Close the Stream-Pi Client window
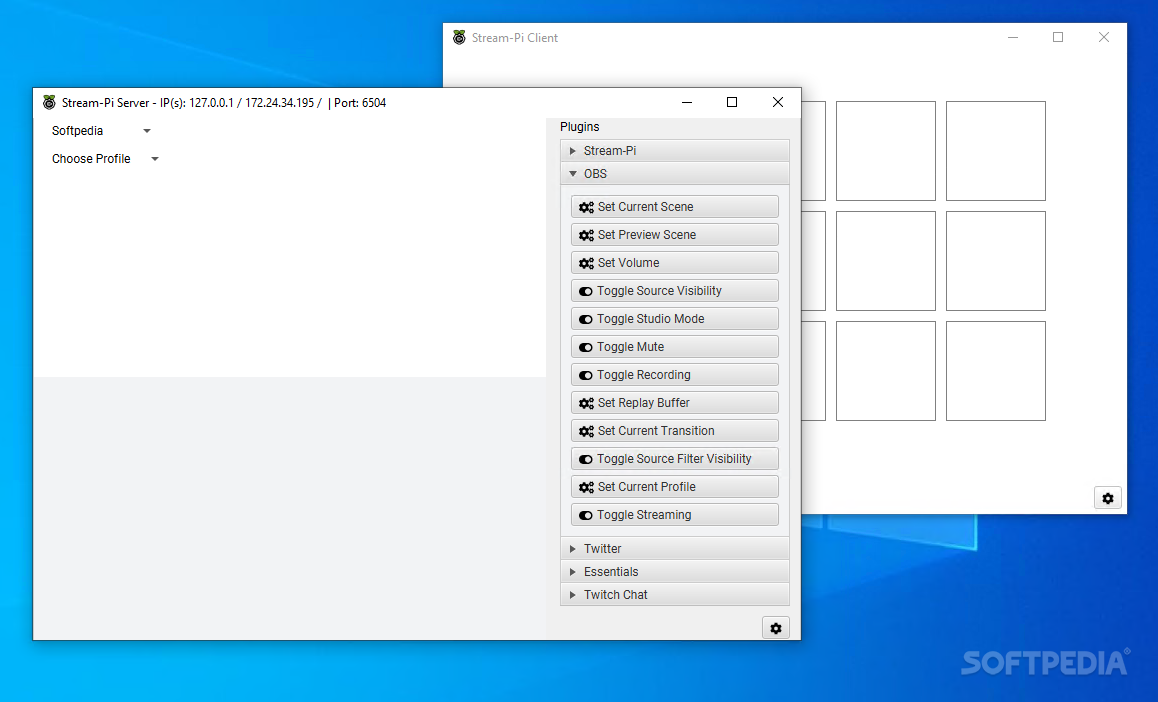The width and height of the screenshot is (1158, 702). tap(1104, 37)
